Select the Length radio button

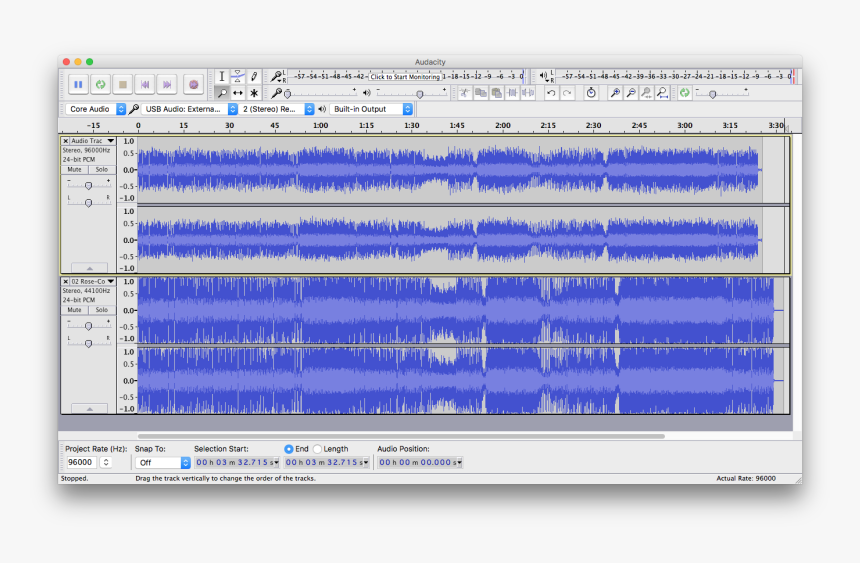click(x=317, y=449)
